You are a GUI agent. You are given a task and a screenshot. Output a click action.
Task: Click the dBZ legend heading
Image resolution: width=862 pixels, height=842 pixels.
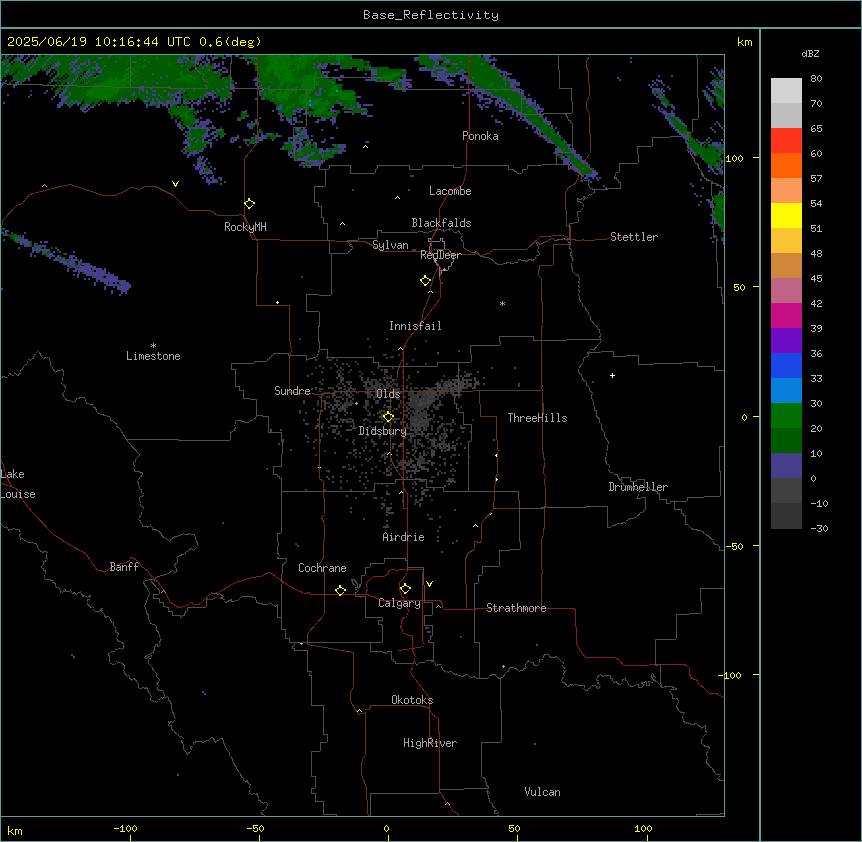810,53
